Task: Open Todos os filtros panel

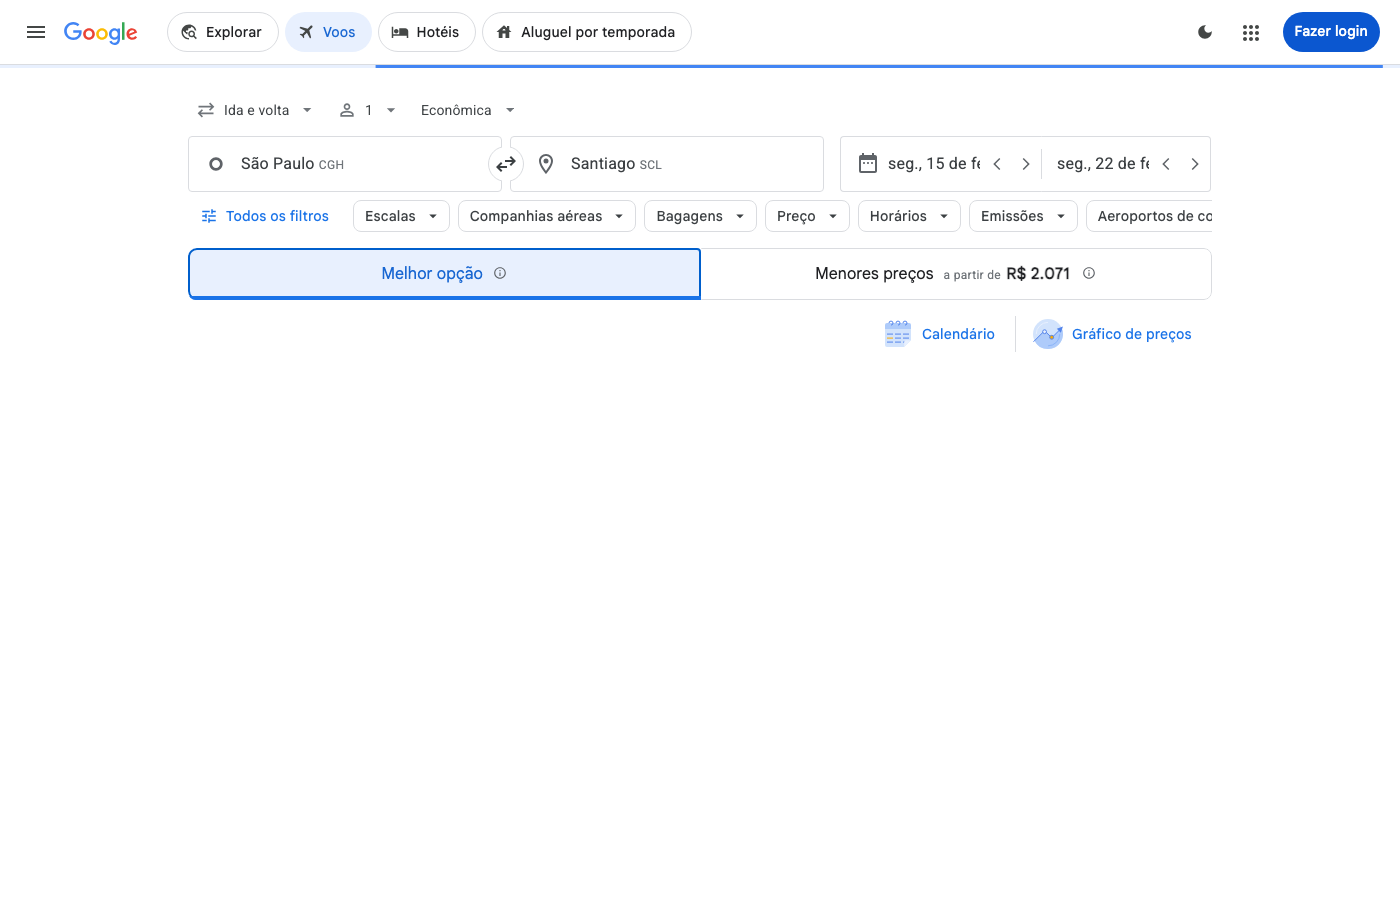Action: click(265, 216)
